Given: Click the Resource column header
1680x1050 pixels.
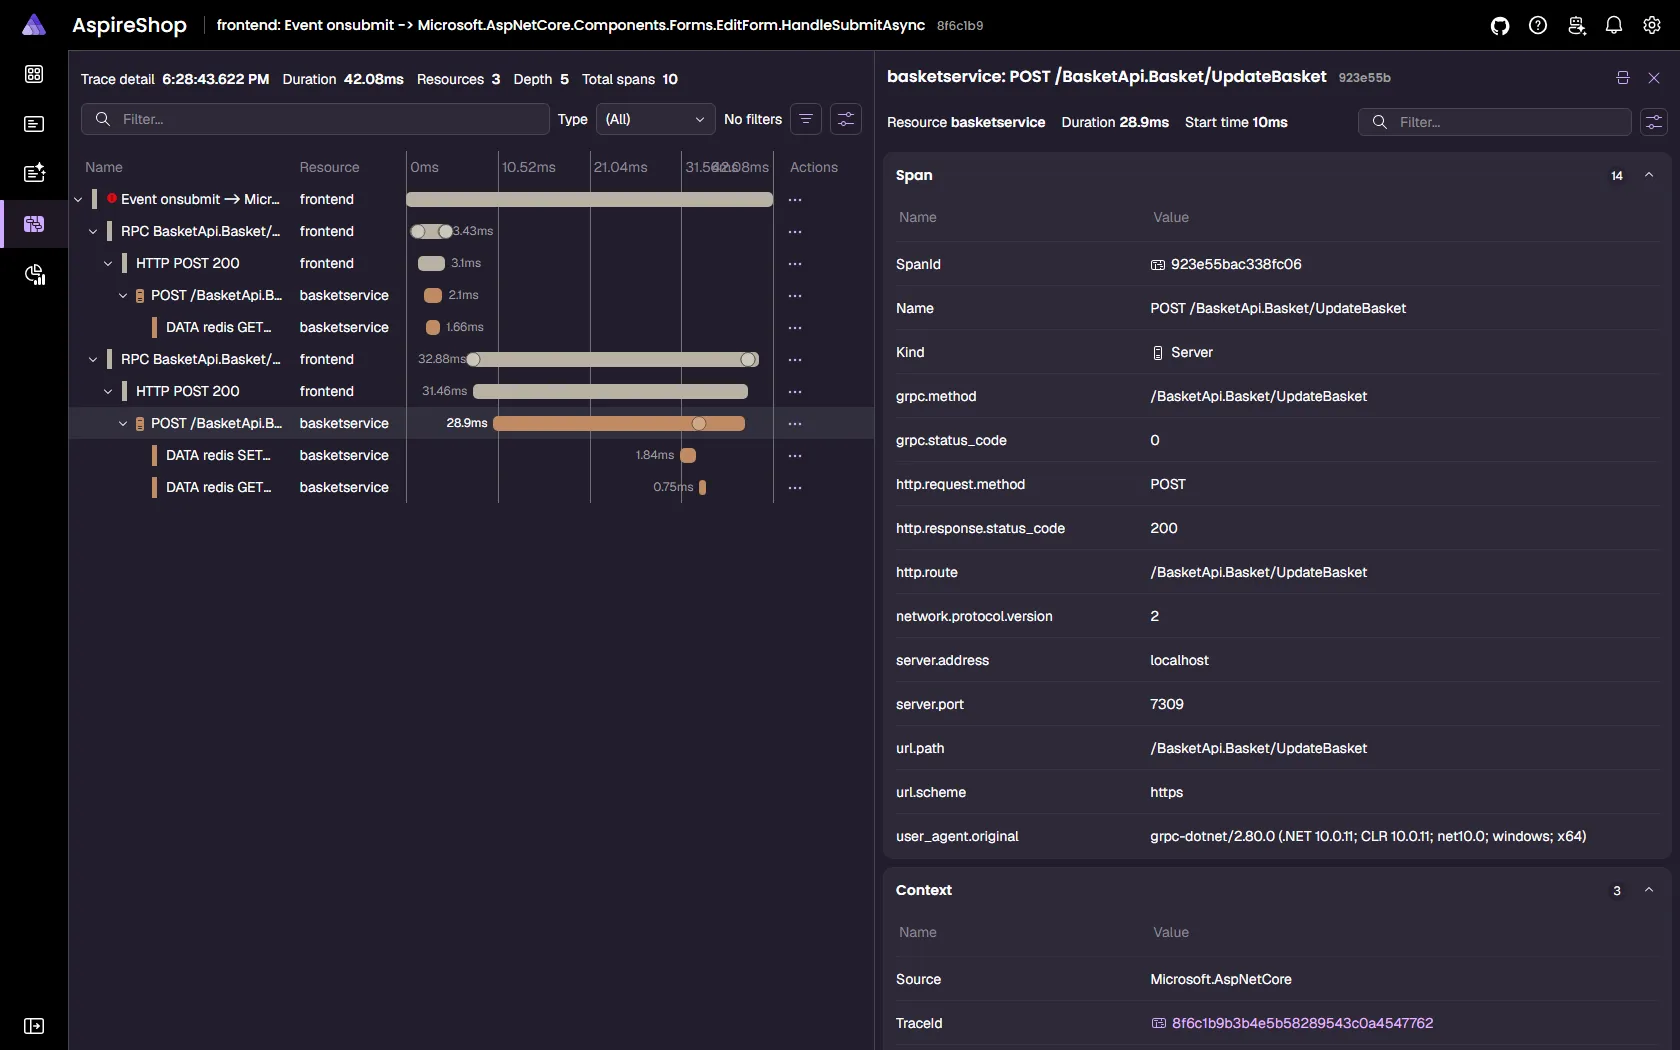Looking at the screenshot, I should (329, 167).
